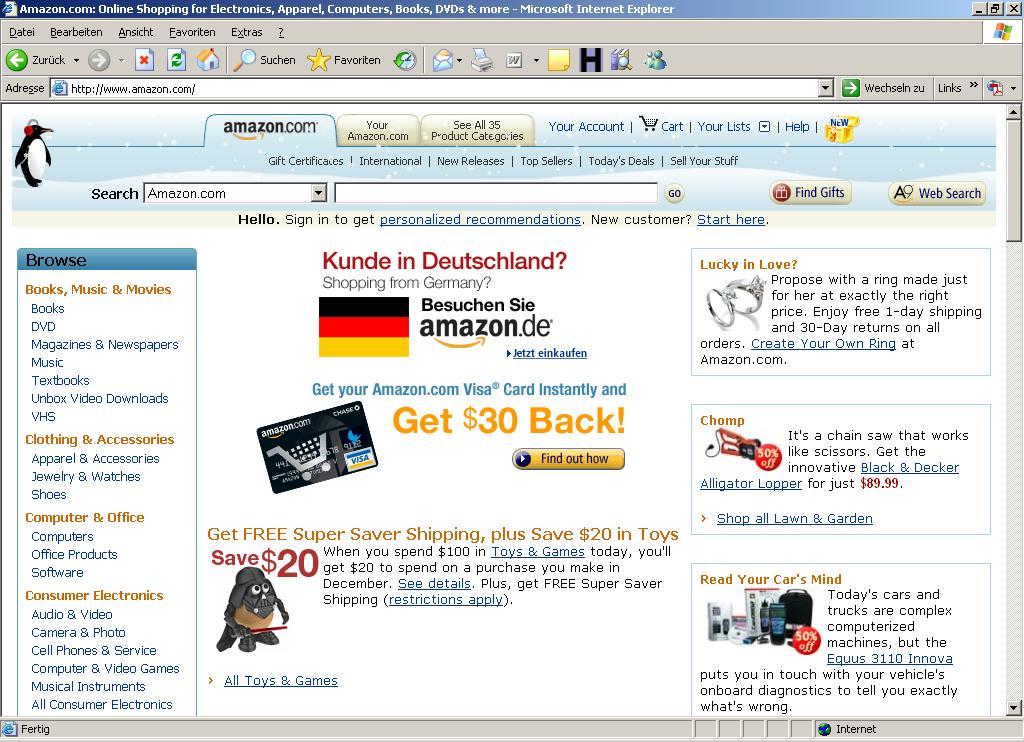Open the mail icon dropdown arrow
This screenshot has height=742, width=1024.
click(459, 60)
